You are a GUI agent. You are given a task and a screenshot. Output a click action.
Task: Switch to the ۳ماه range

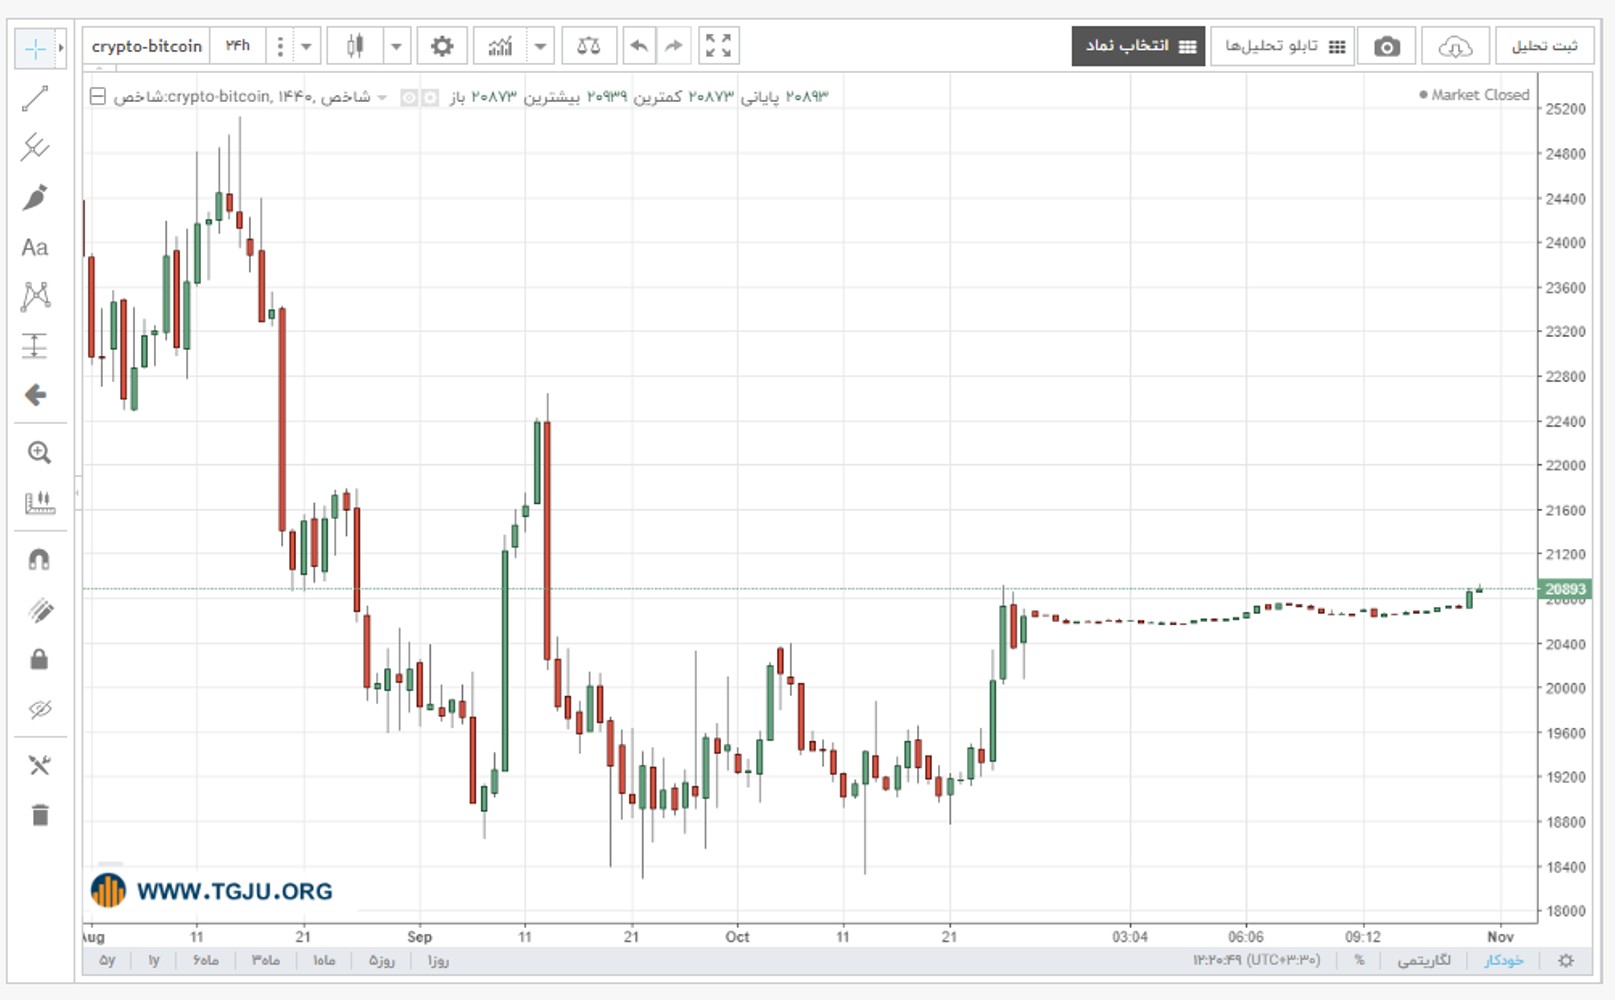click(265, 960)
